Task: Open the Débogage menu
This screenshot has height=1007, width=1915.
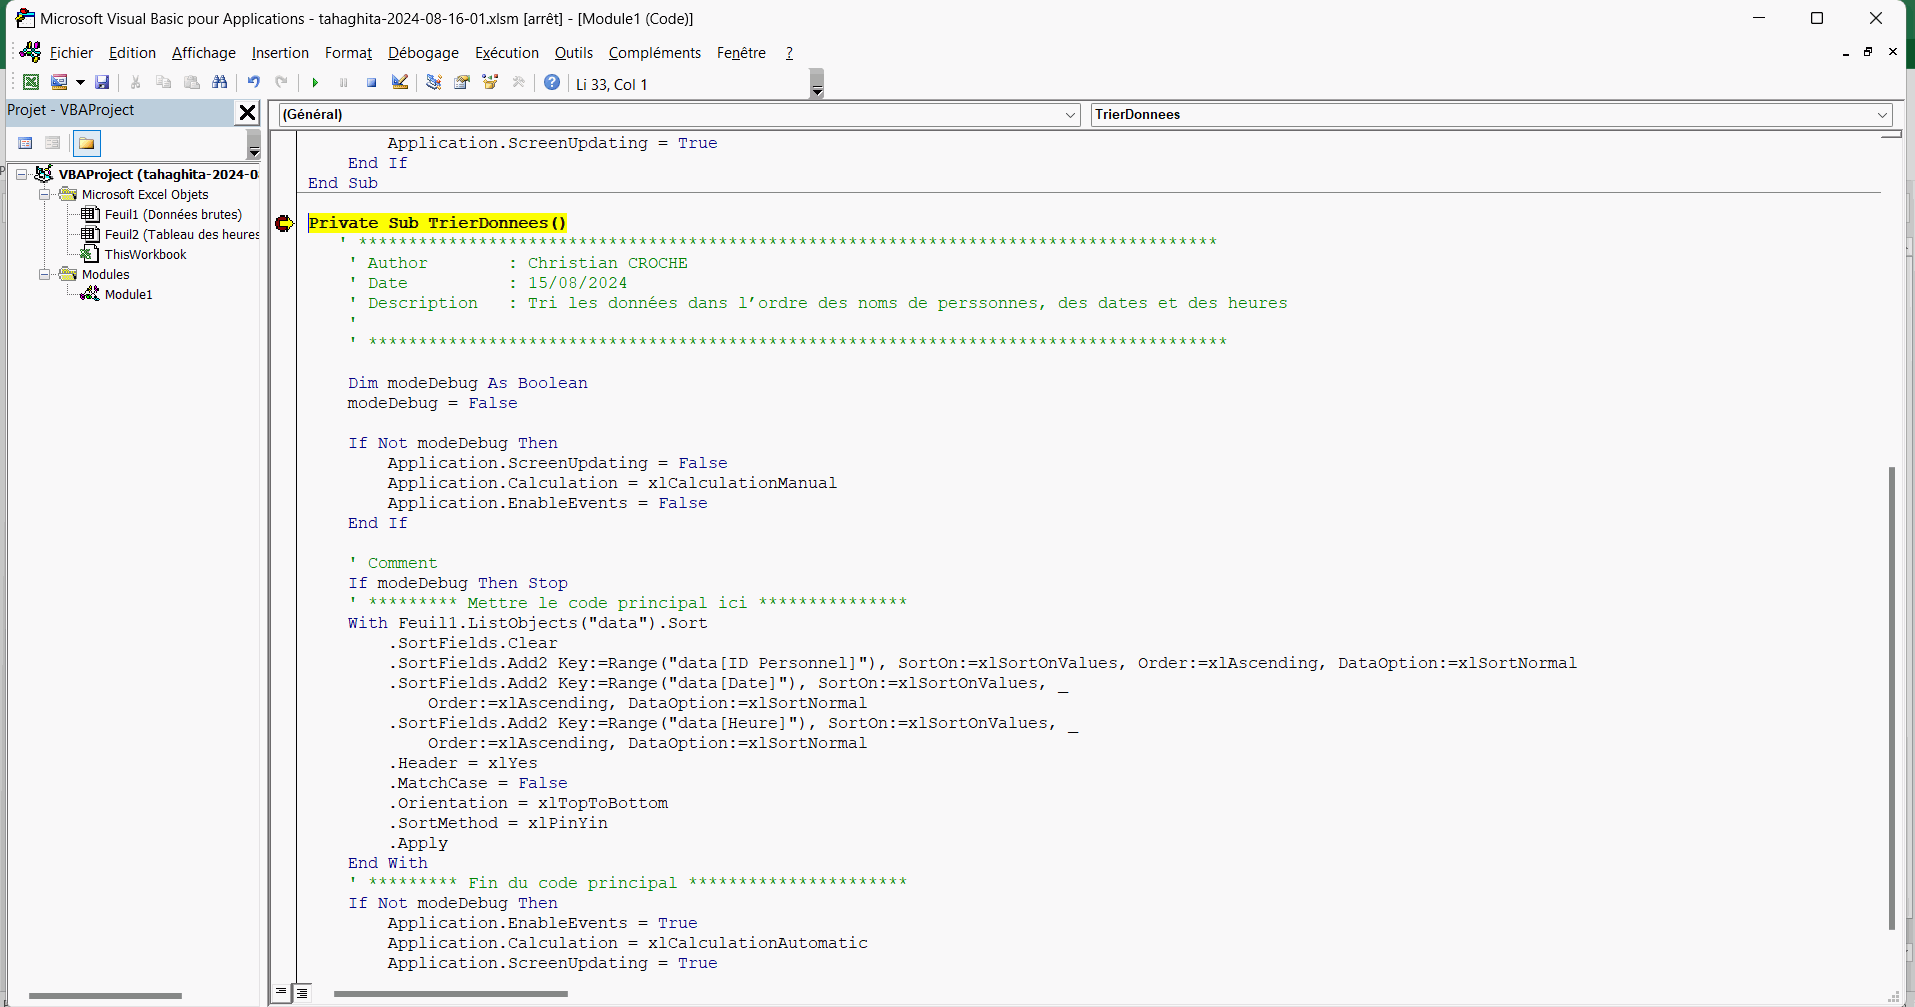Action: pos(423,53)
